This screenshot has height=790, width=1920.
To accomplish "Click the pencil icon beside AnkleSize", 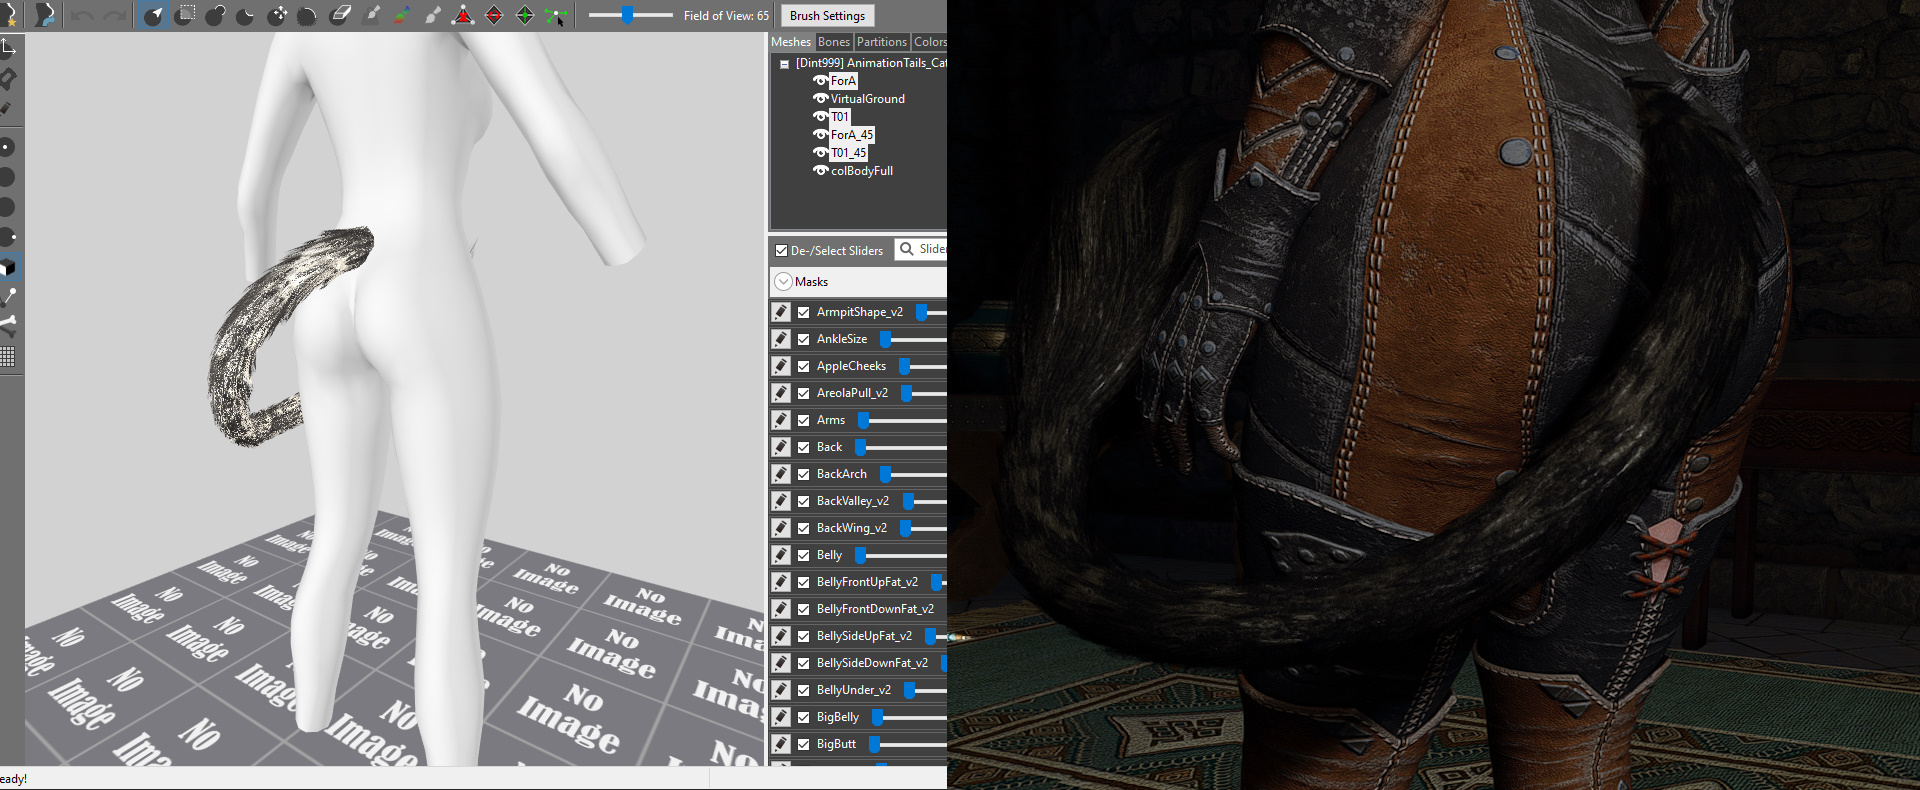I will [781, 339].
